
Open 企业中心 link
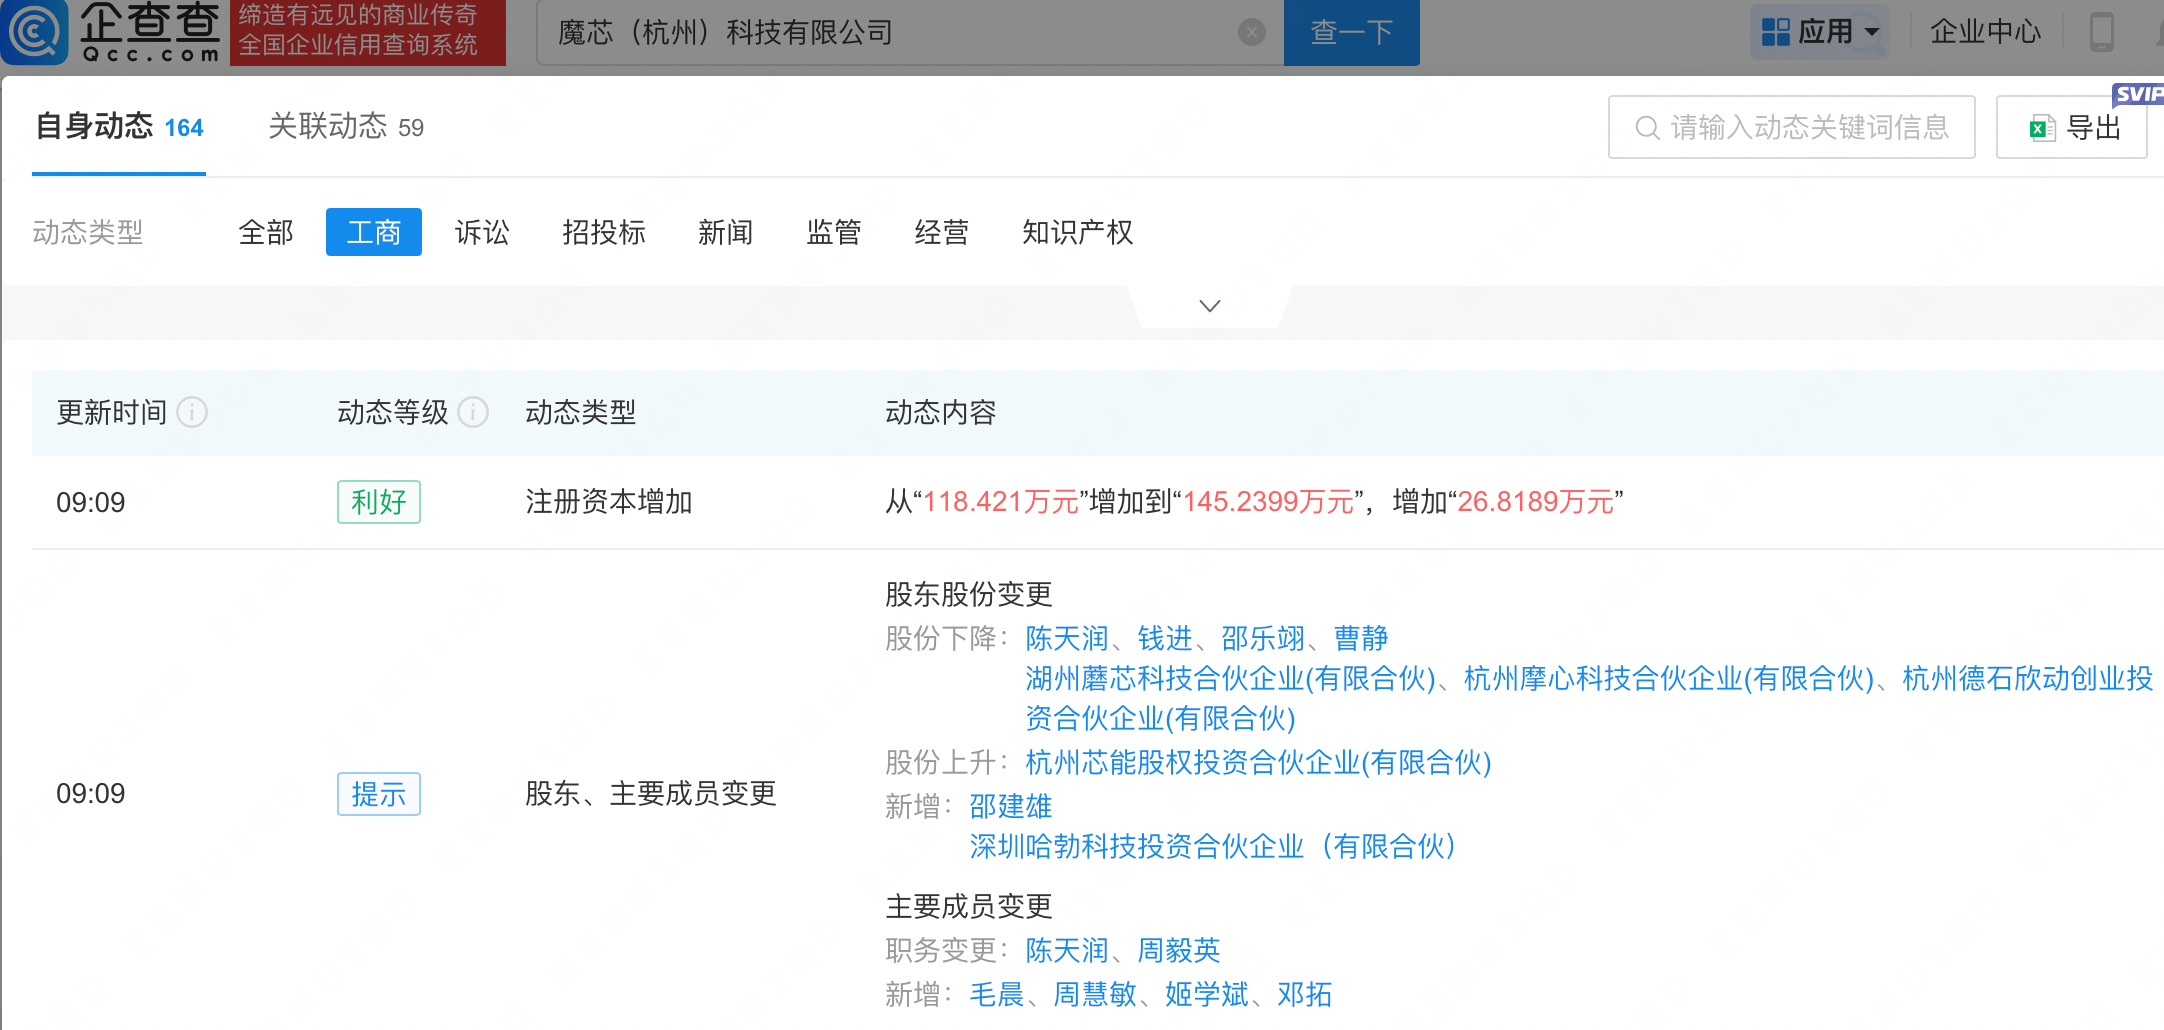tap(1985, 32)
